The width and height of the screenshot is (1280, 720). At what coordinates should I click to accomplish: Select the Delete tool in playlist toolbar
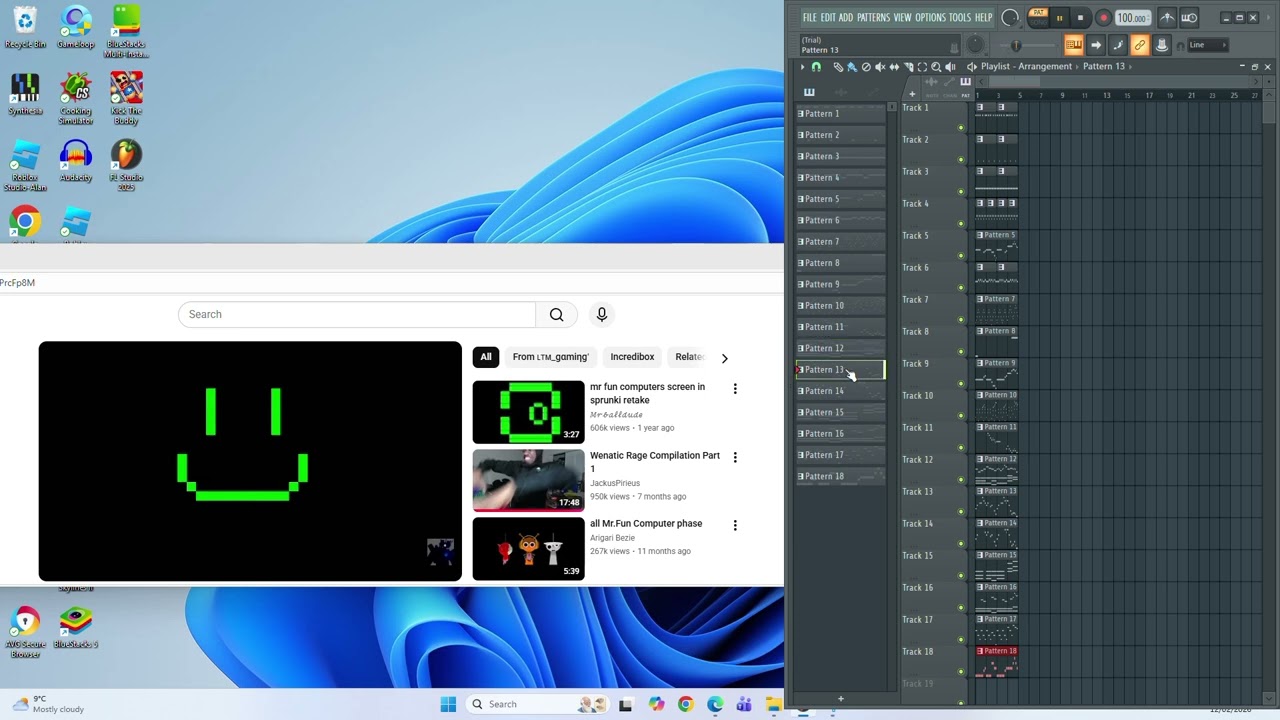[866, 67]
